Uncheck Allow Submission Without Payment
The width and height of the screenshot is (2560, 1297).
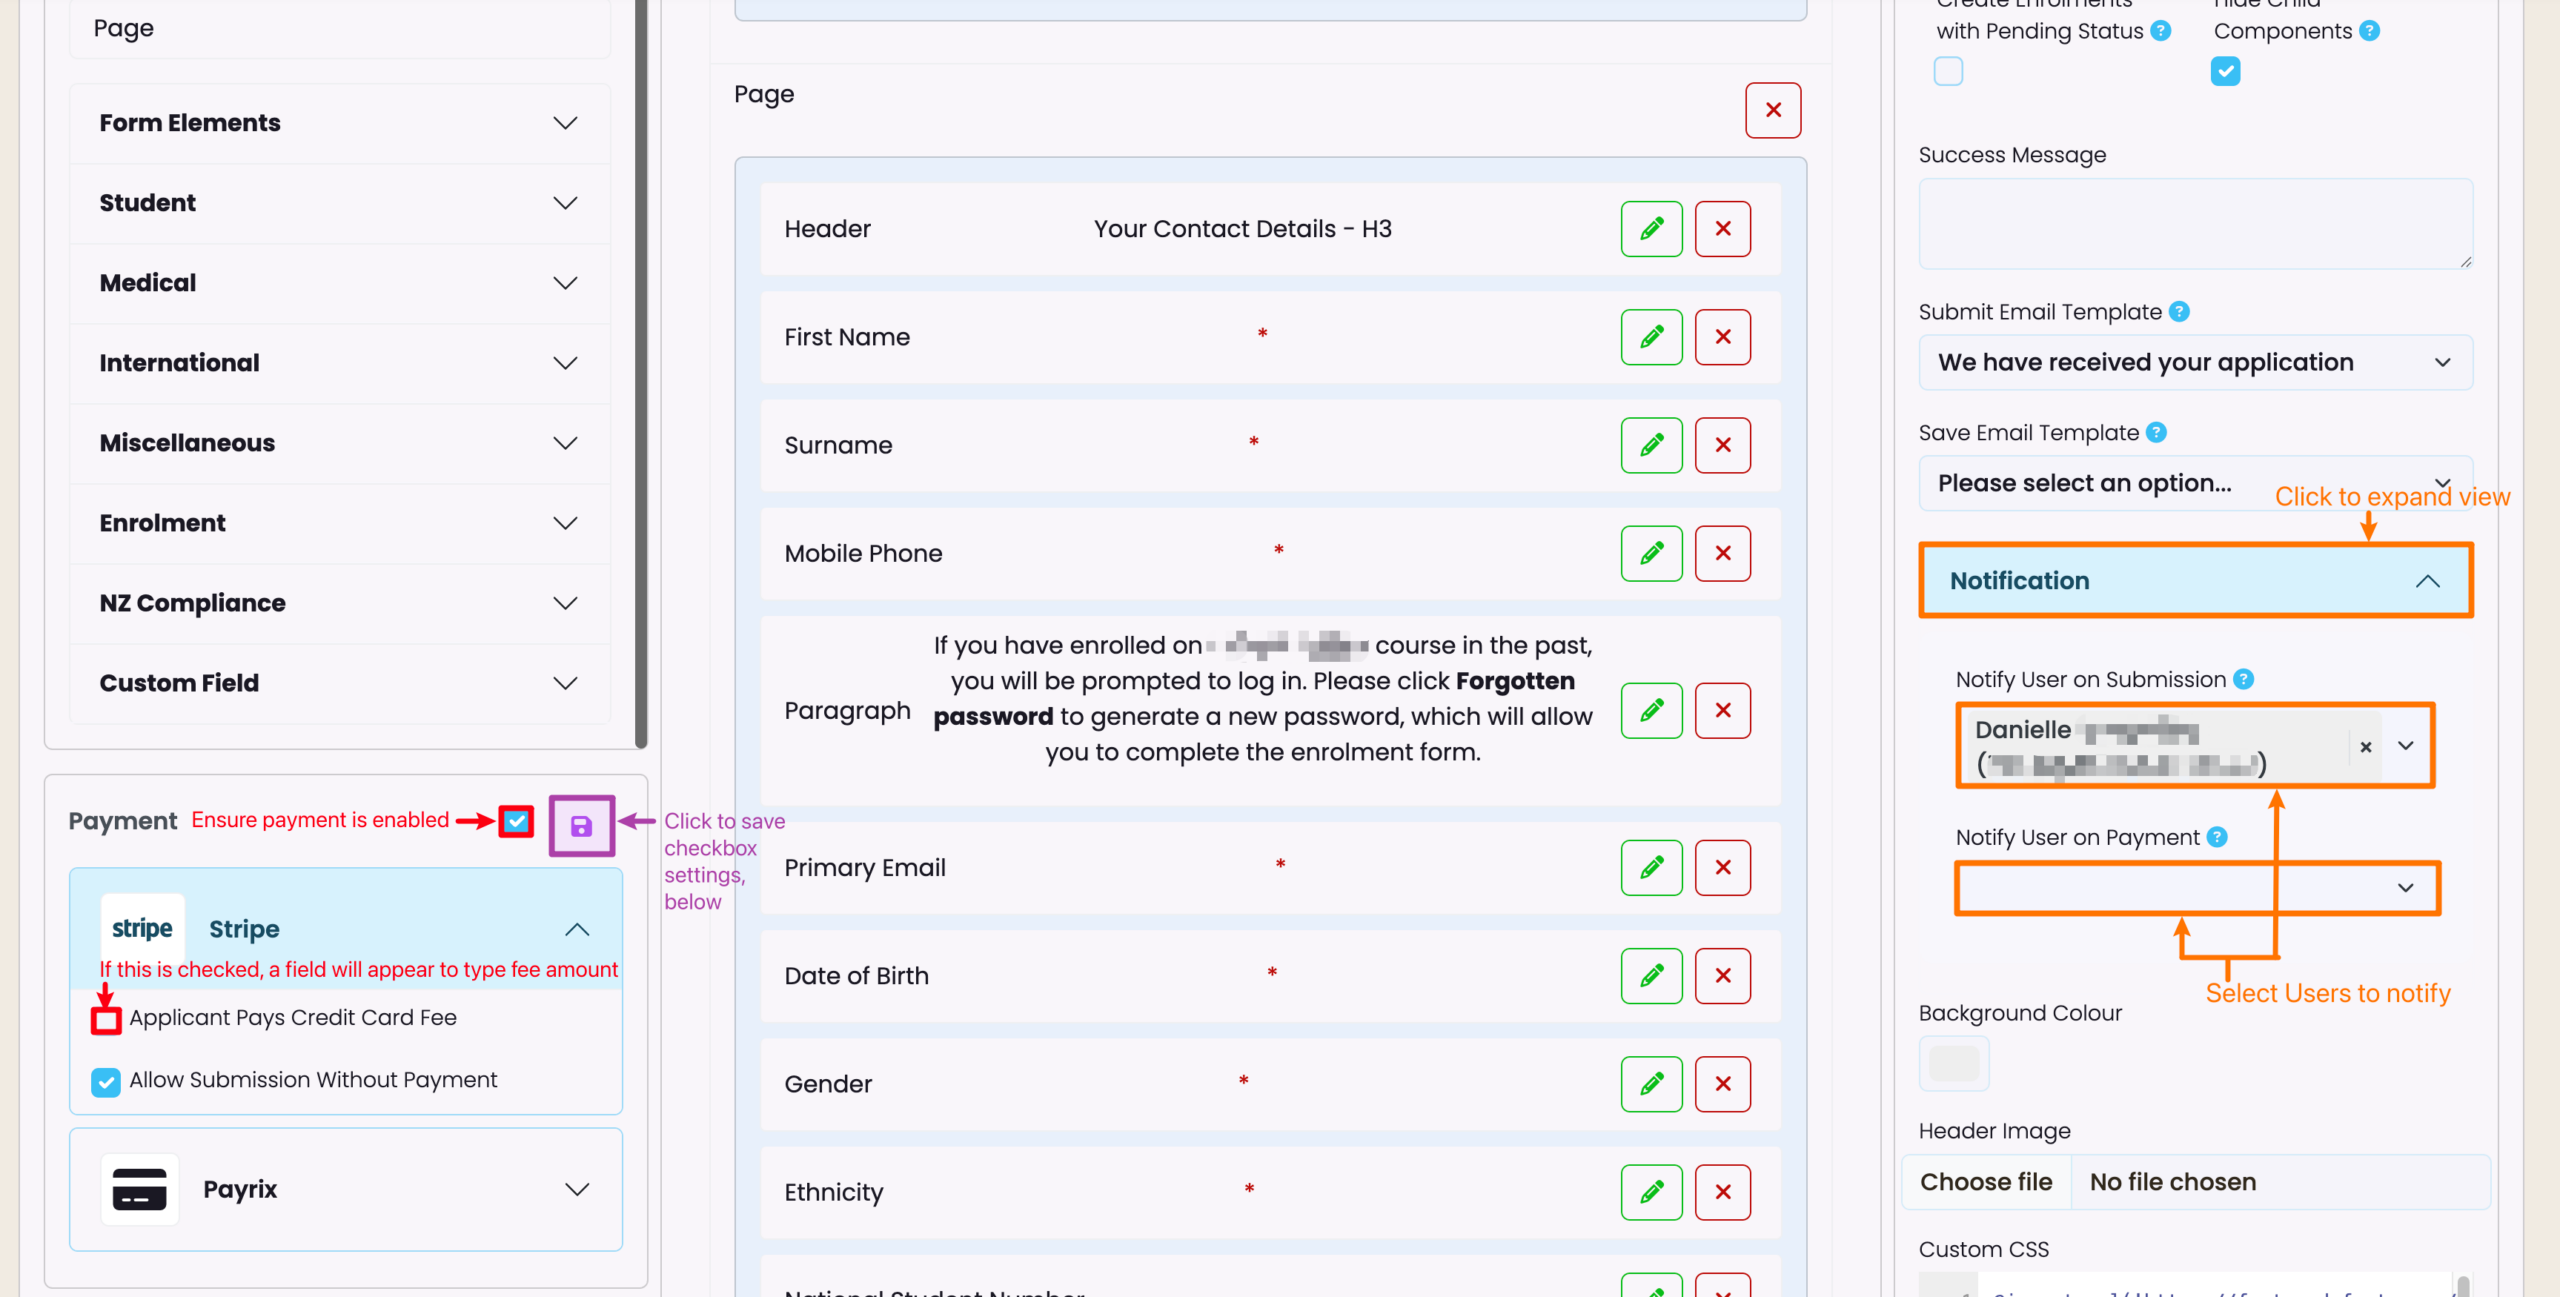click(106, 1081)
